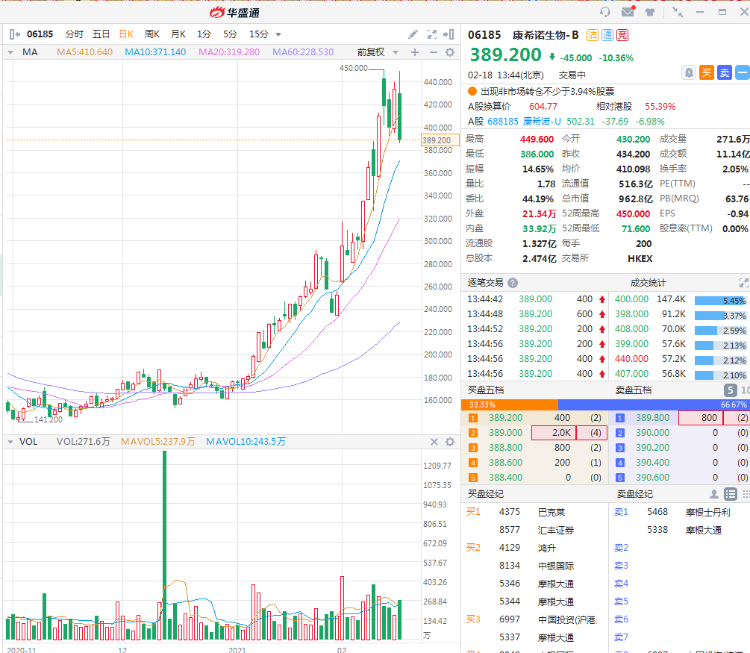Click the red 窝 warrant badge
The width and height of the screenshot is (750, 653).
pyautogui.click(x=622, y=35)
